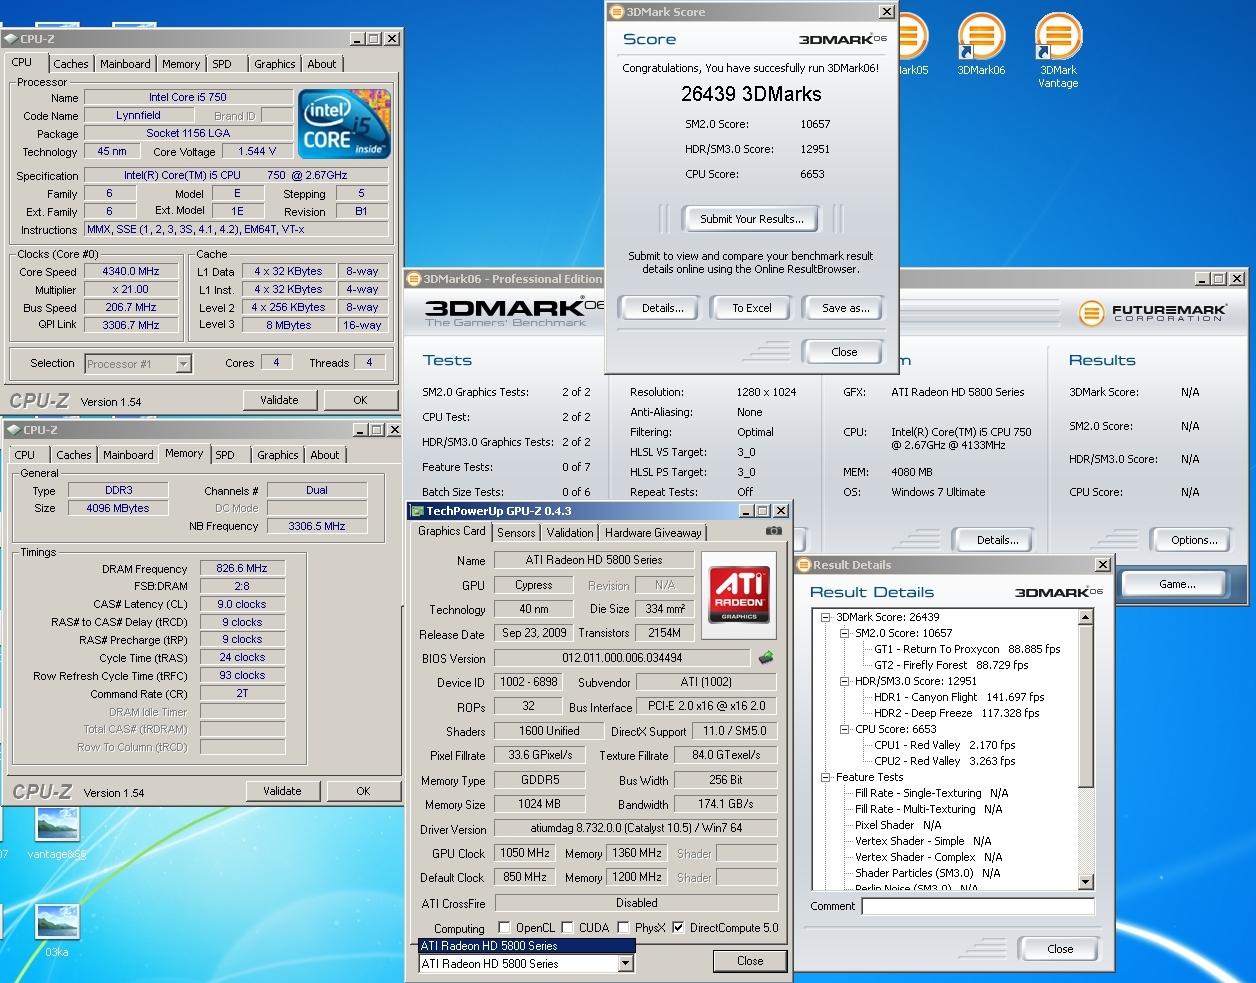Image resolution: width=1256 pixels, height=983 pixels.
Task: Enable the OpenCL checkbox in GPU-Z
Action: pyautogui.click(x=503, y=927)
